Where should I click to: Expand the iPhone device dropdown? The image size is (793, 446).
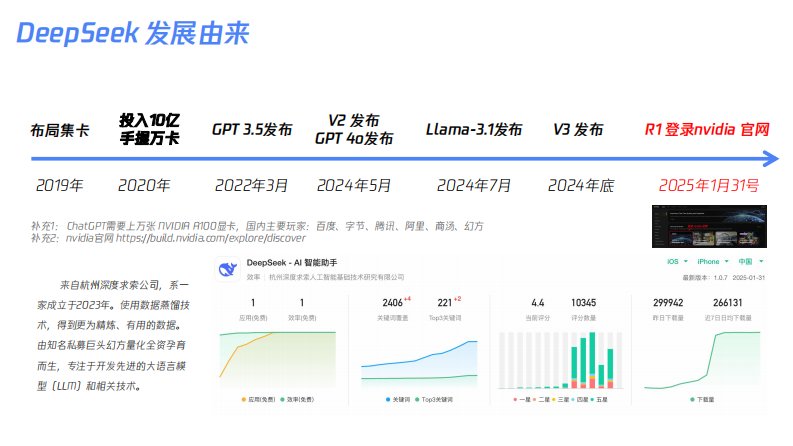point(710,261)
